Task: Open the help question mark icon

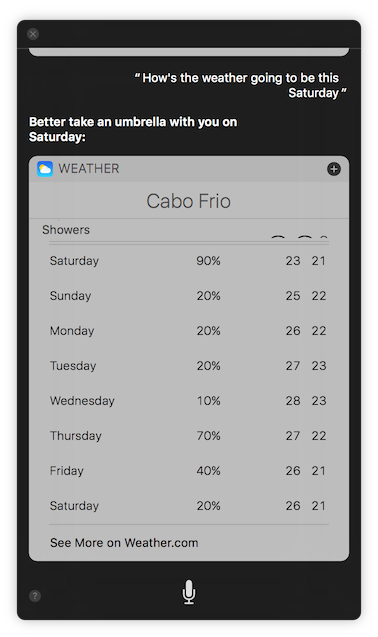Action: coord(35,596)
